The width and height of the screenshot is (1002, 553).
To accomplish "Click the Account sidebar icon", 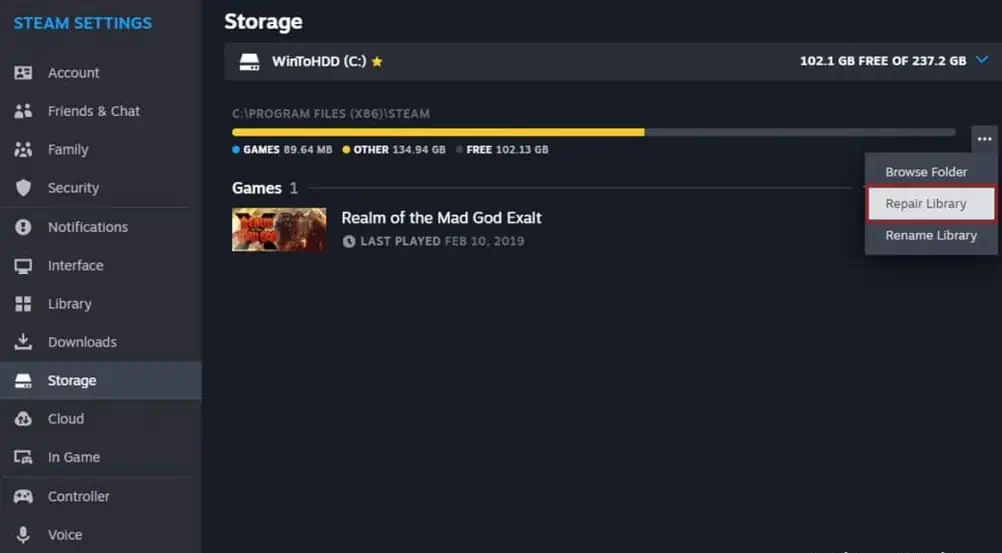I will [x=23, y=73].
